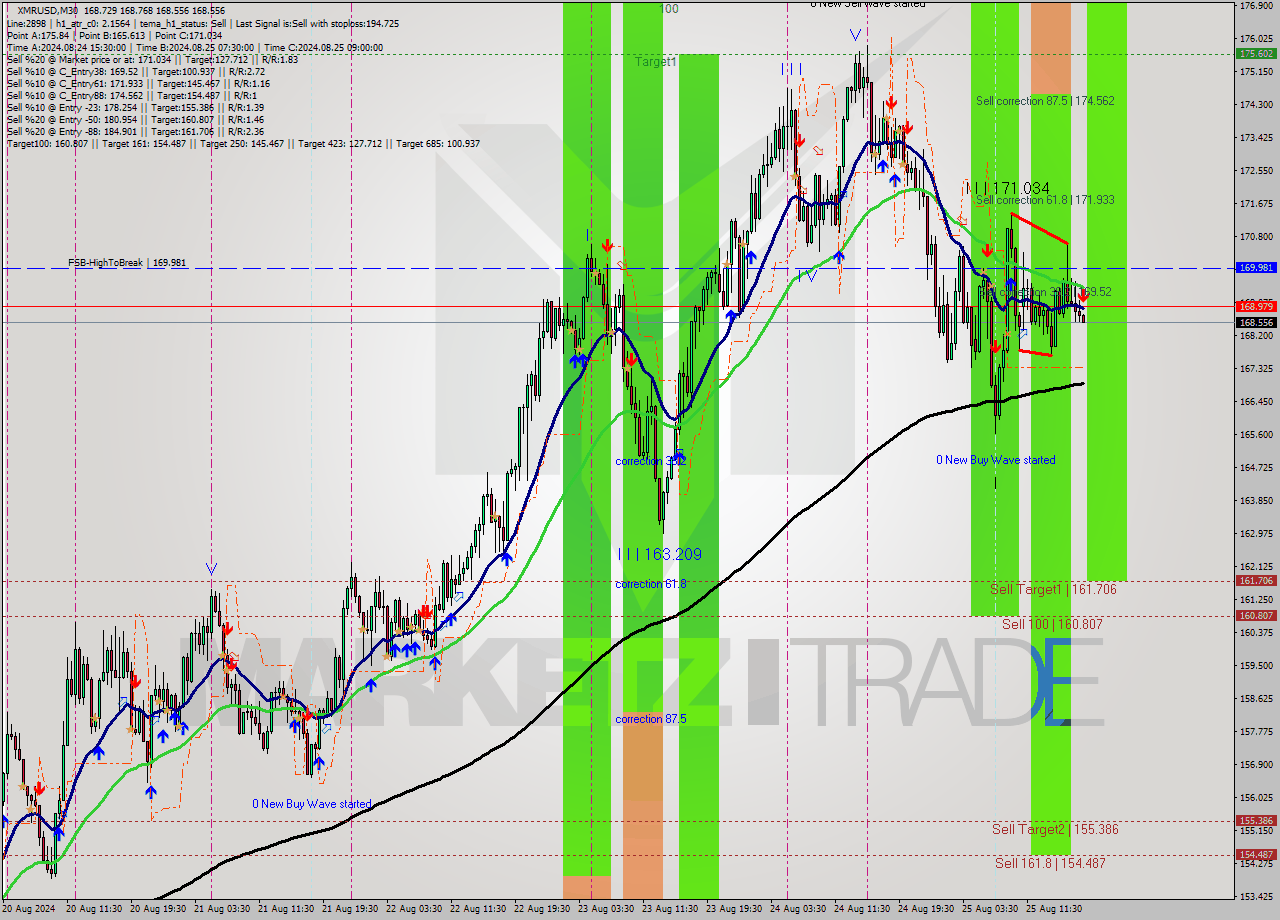Click the XMRUSD,M30 chart title
1280x920 pixels.
44,9
